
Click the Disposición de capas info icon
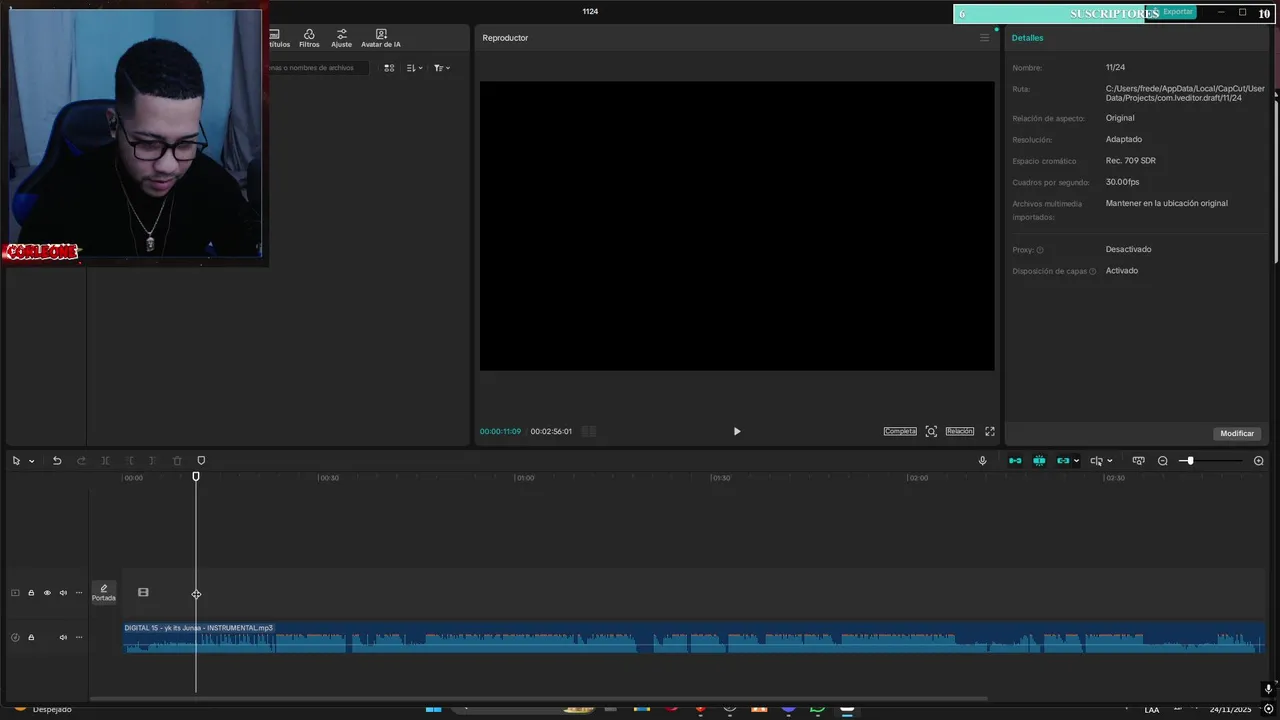click(1092, 271)
